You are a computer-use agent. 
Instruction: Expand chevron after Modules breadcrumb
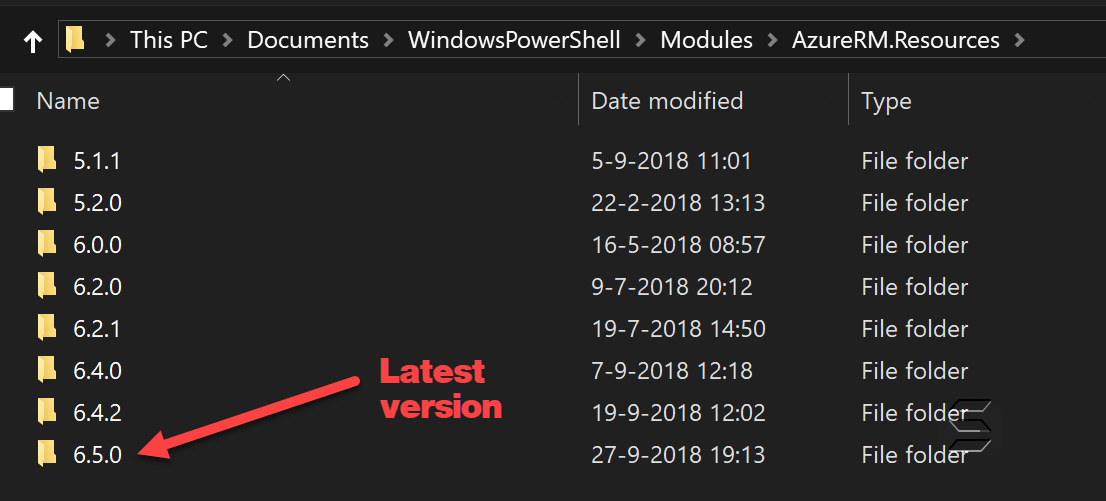point(772,40)
